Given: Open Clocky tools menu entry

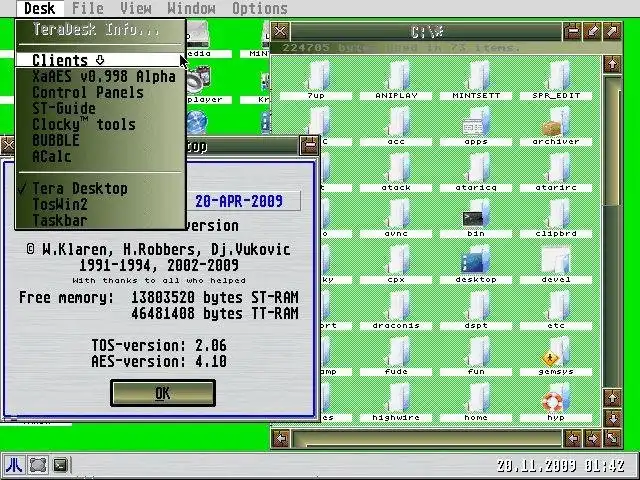Looking at the screenshot, I should (x=100, y=124).
